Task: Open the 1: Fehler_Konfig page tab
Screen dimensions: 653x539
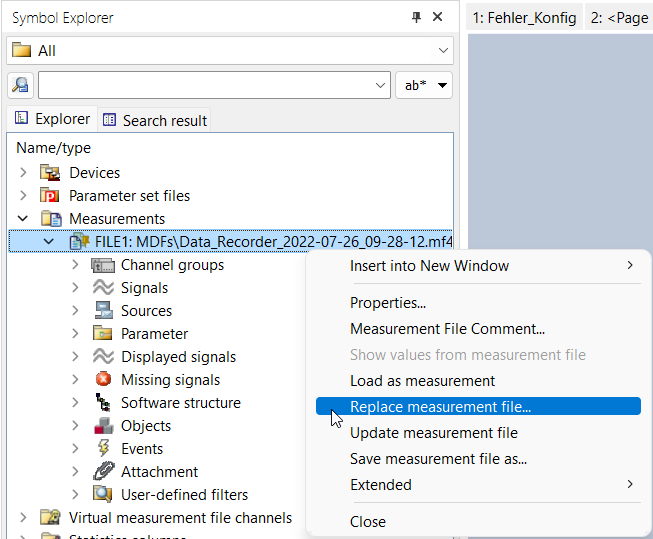Action: tap(524, 18)
